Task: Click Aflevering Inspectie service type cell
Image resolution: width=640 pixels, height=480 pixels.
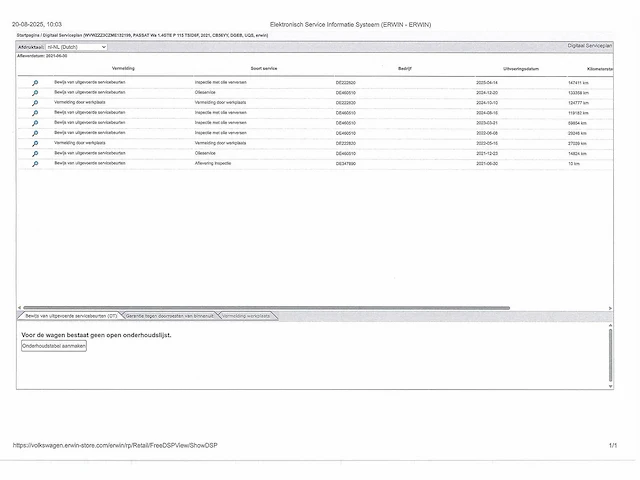Action: click(213, 163)
